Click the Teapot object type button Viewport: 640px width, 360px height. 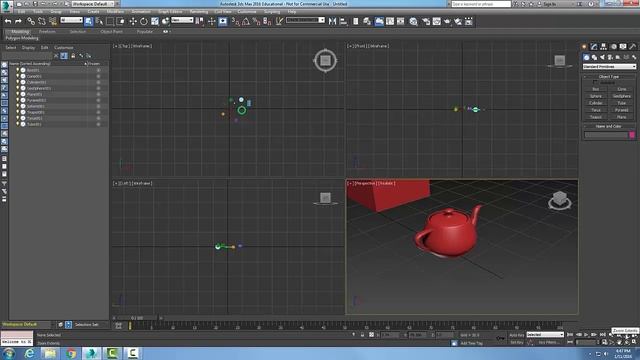(x=596, y=117)
